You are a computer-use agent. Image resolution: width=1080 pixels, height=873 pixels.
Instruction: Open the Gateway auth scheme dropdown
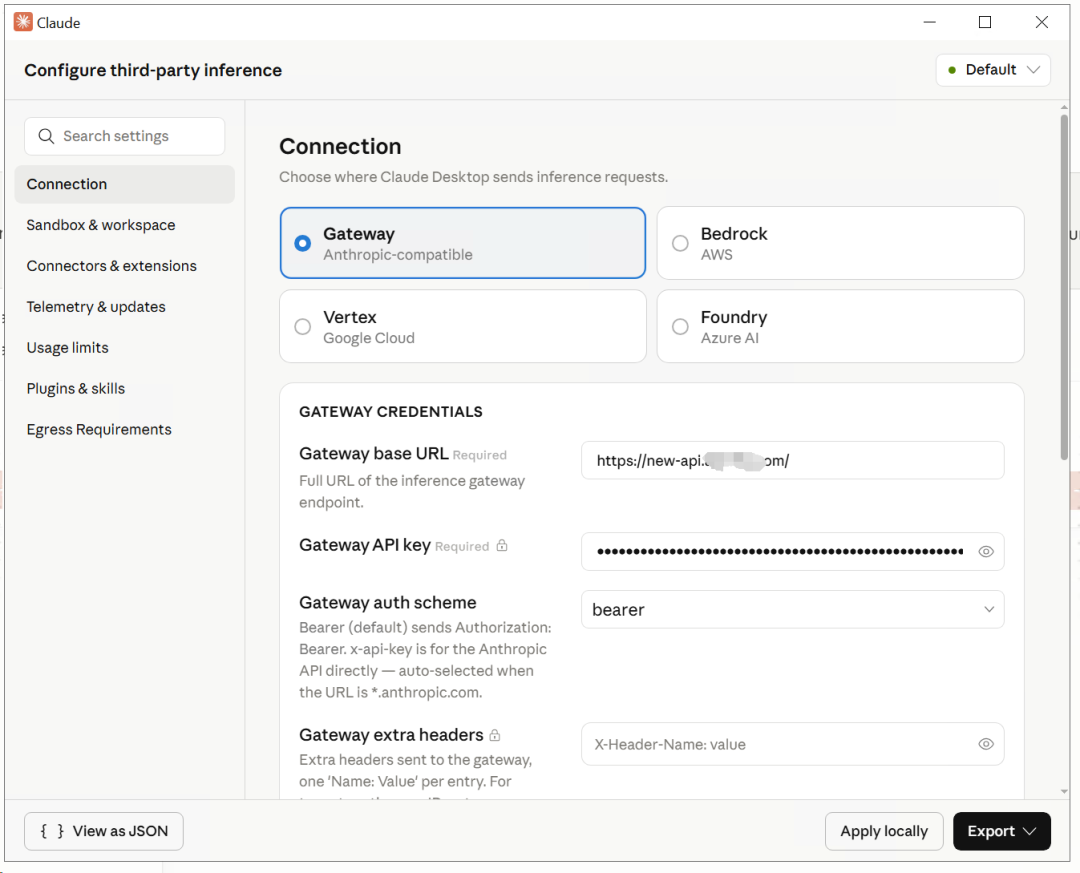(x=792, y=610)
